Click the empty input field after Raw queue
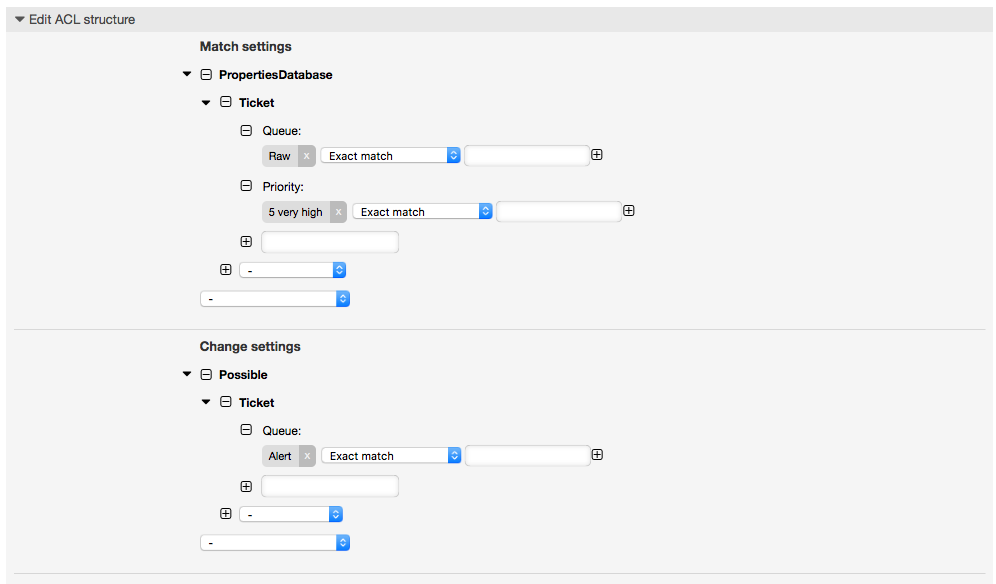The width and height of the screenshot is (996, 584). (527, 156)
